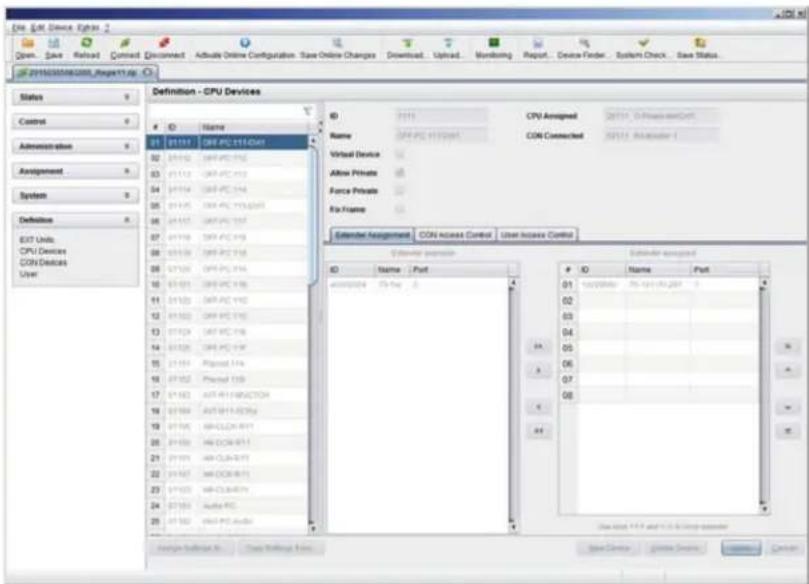Click the Copy Settings From button
Image resolution: width=809 pixels, height=584 pixels.
coord(281,548)
